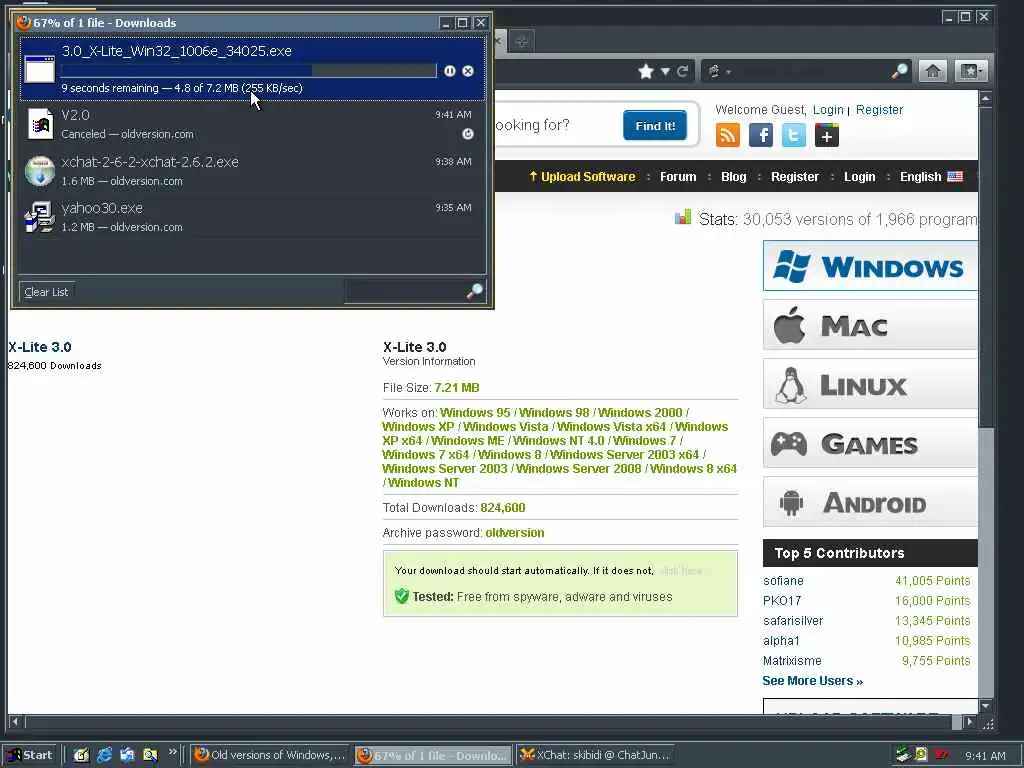Click the horizontal scrollbar left arrow

16,722
